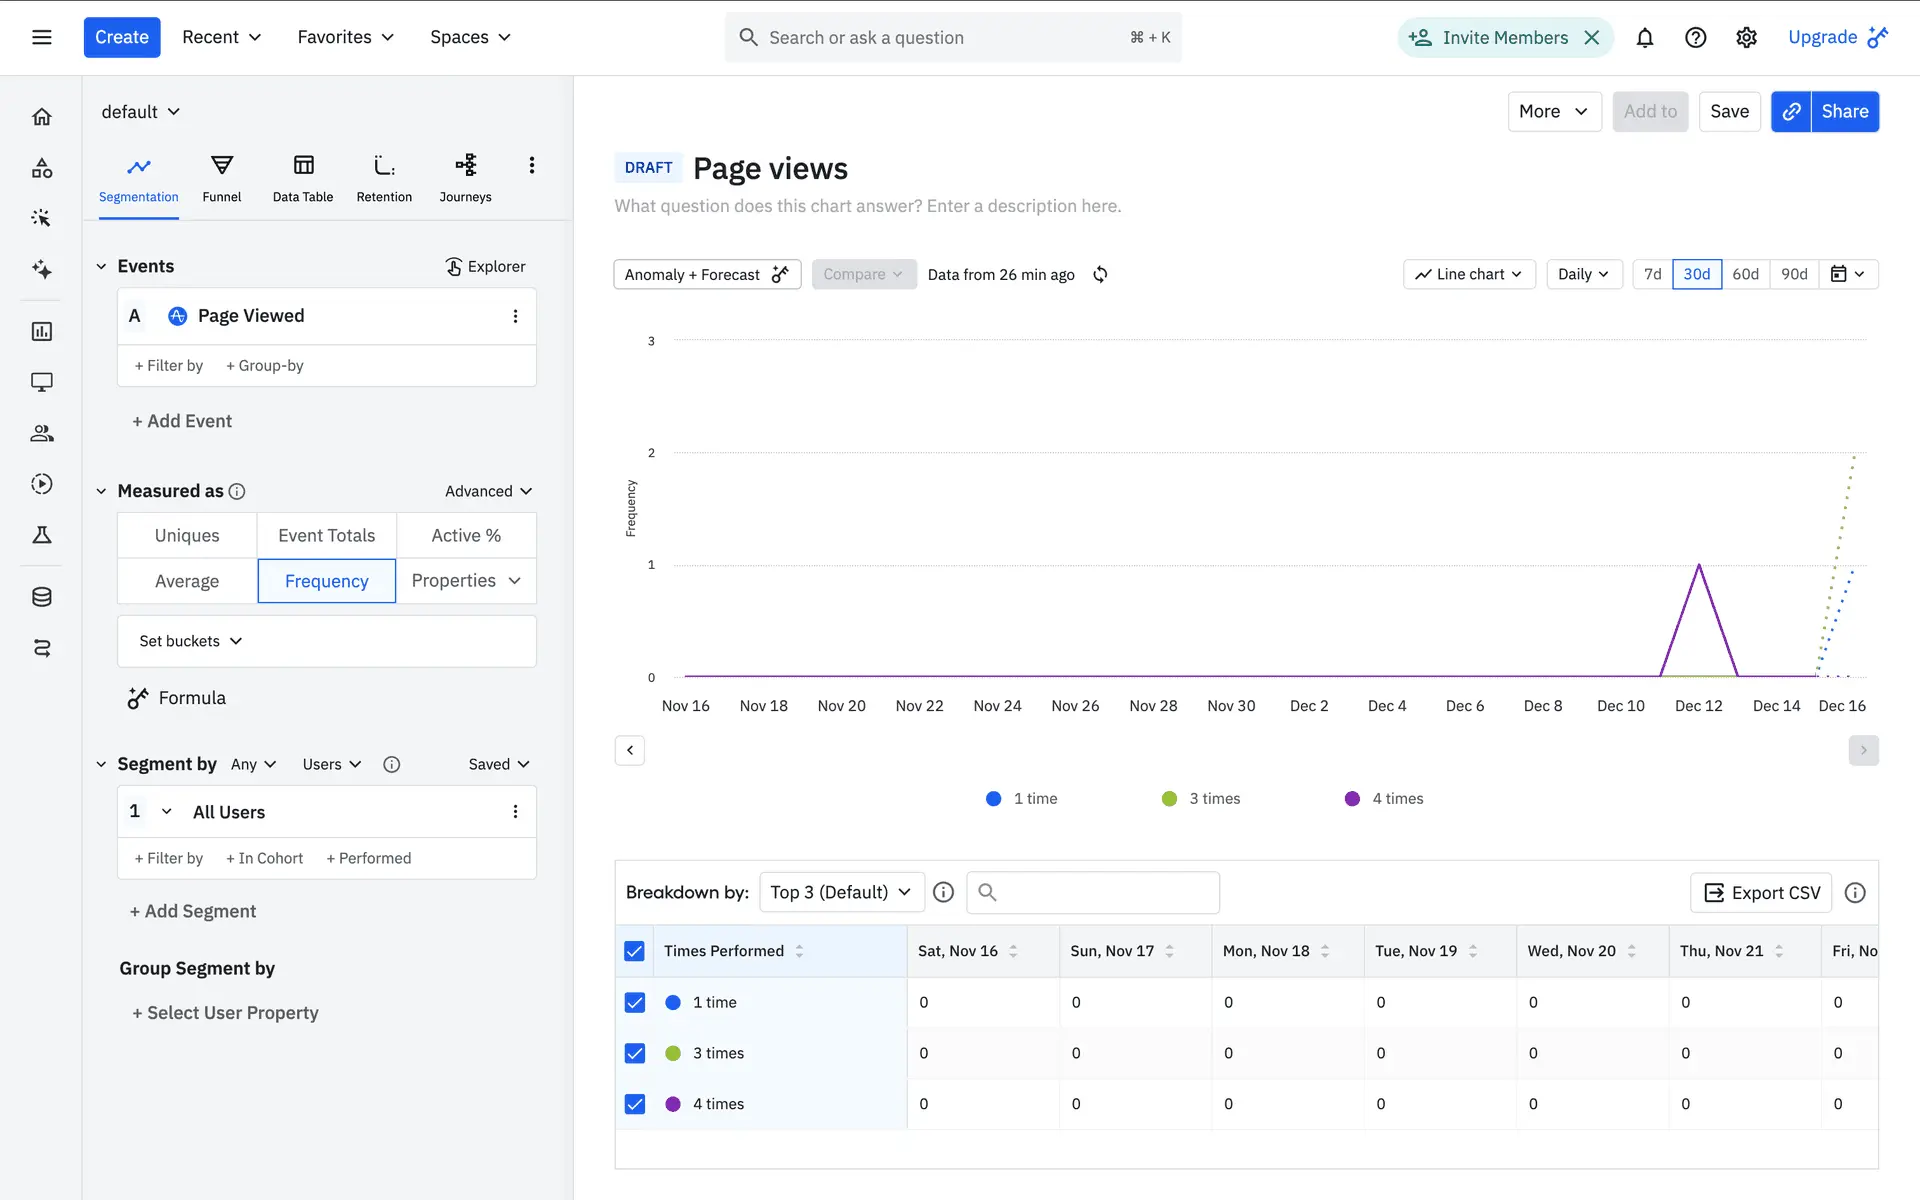
Task: Uncheck the 3 times row checkbox
Action: pos(634,1053)
